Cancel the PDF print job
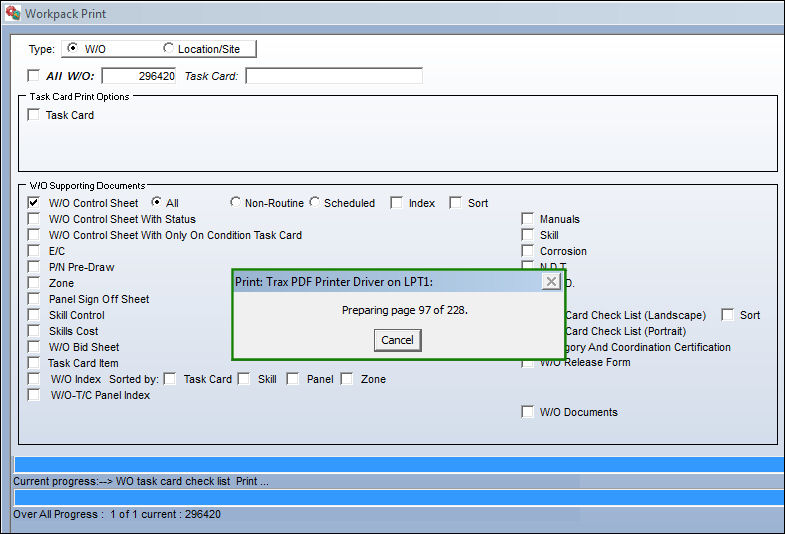785x534 pixels. click(x=398, y=340)
